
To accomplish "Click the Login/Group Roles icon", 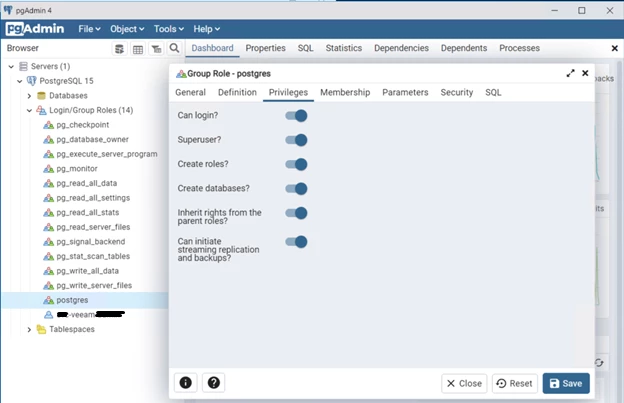I will [41, 110].
